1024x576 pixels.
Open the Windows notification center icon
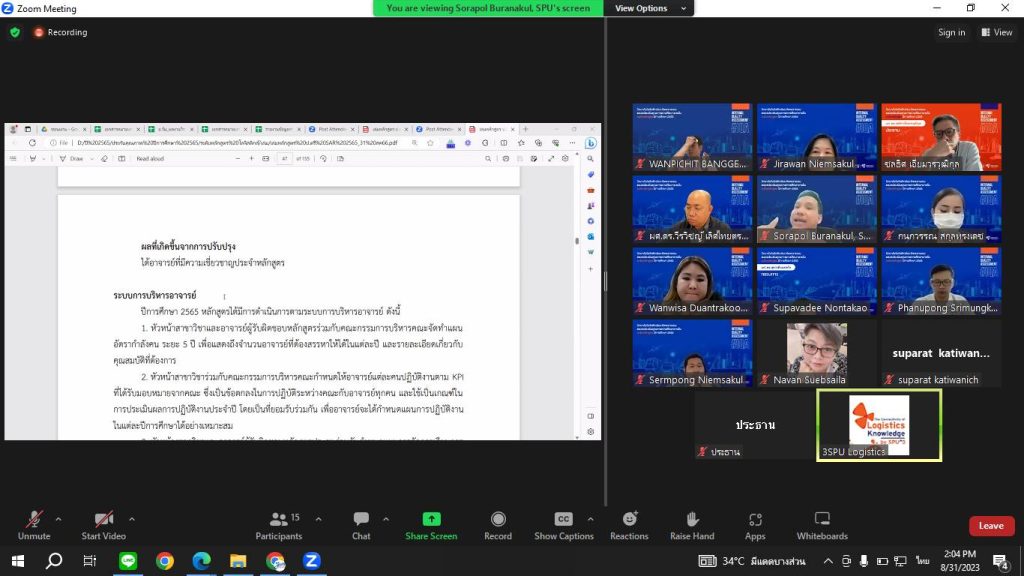1000,561
